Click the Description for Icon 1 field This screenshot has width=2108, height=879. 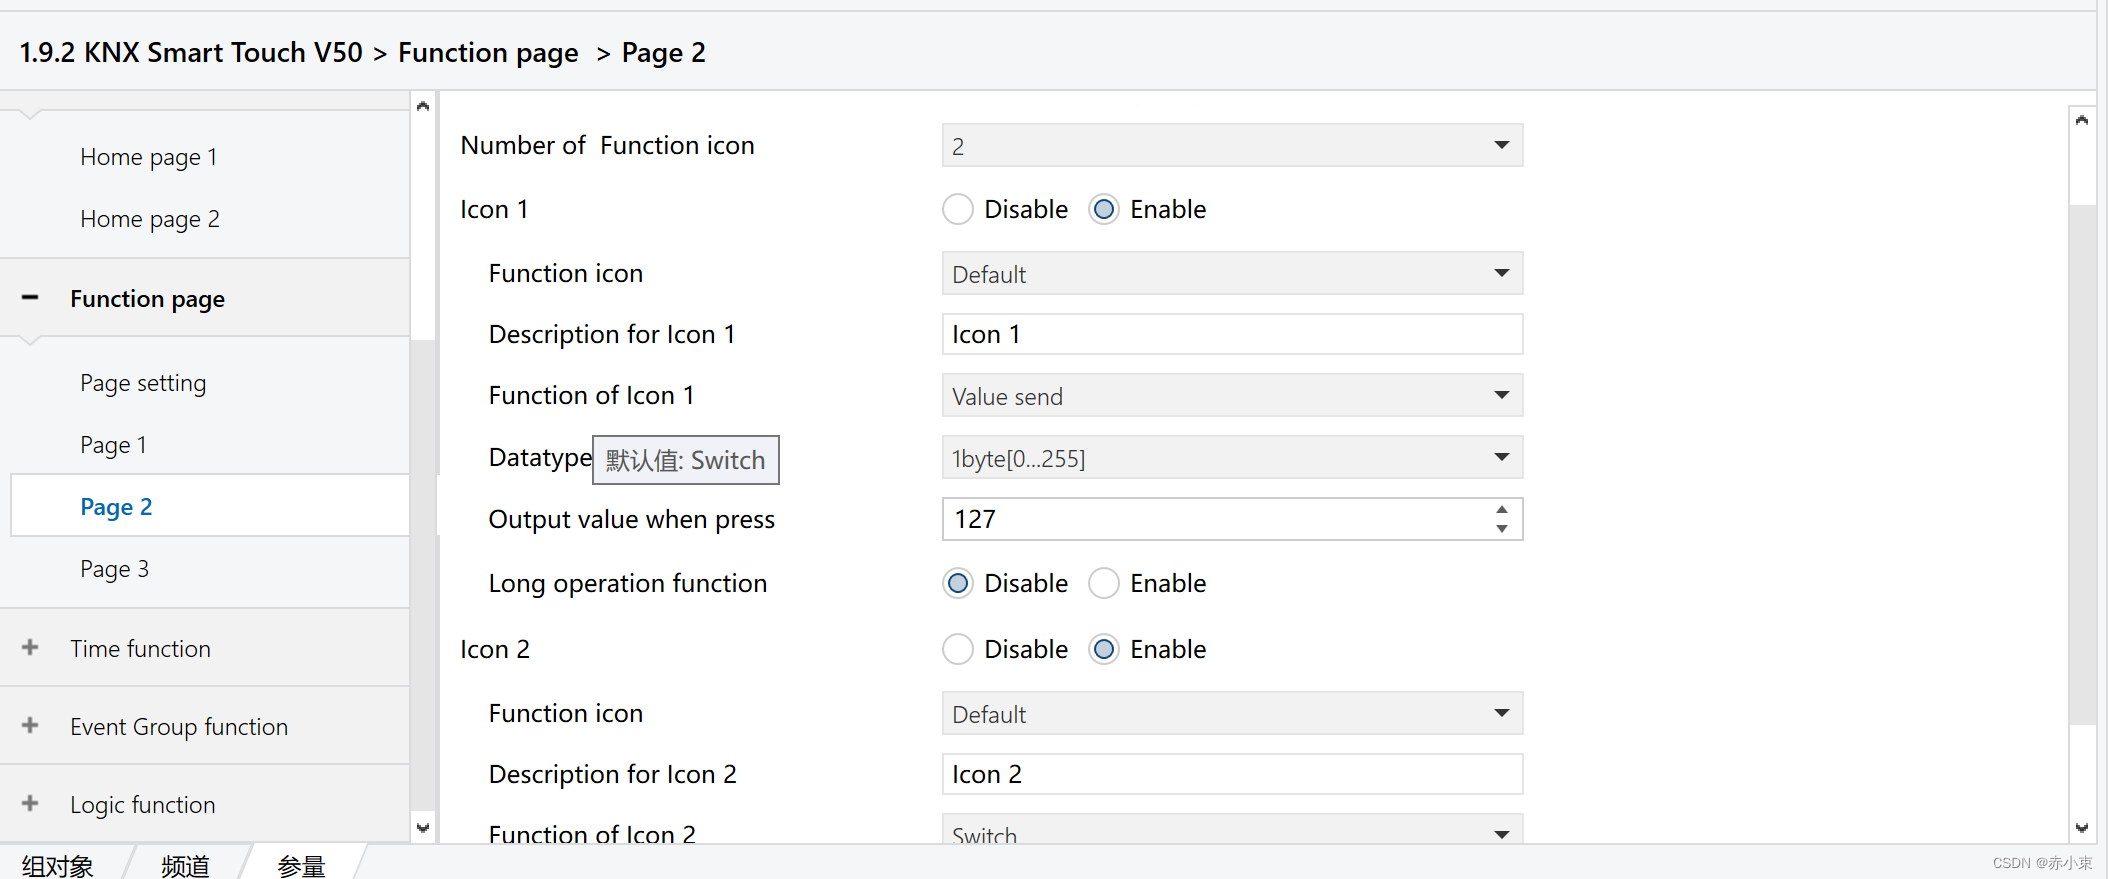click(1231, 334)
